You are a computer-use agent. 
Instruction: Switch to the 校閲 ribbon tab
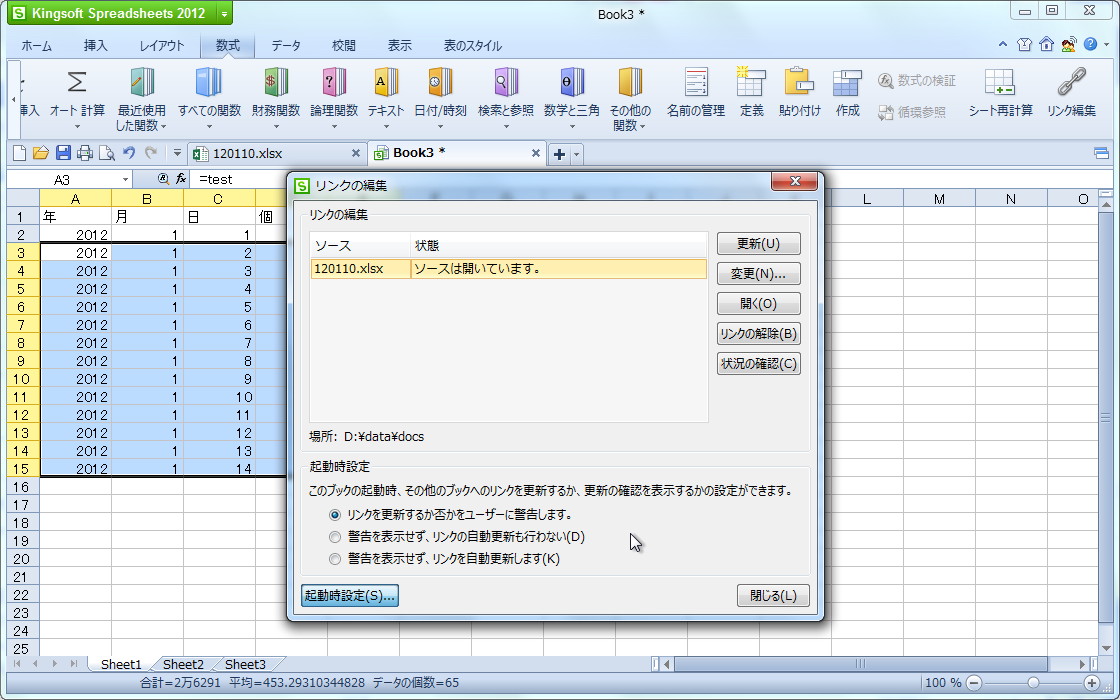pyautogui.click(x=344, y=46)
